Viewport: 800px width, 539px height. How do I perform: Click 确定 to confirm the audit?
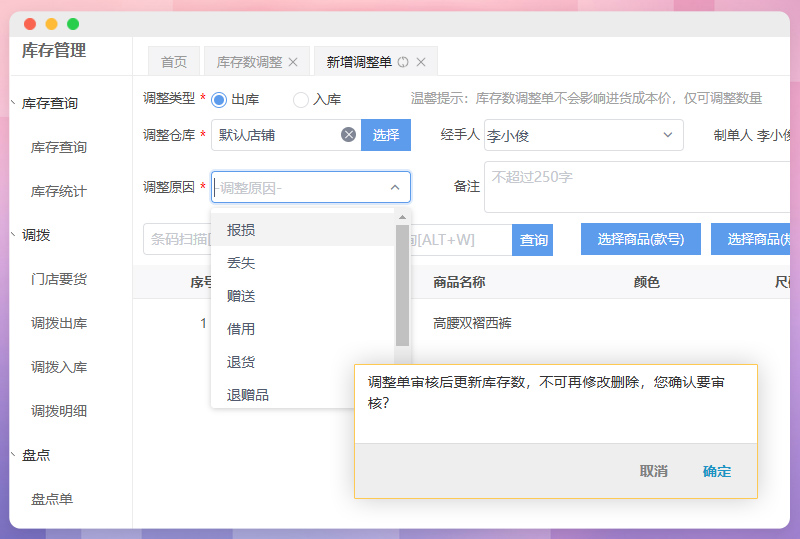(717, 471)
